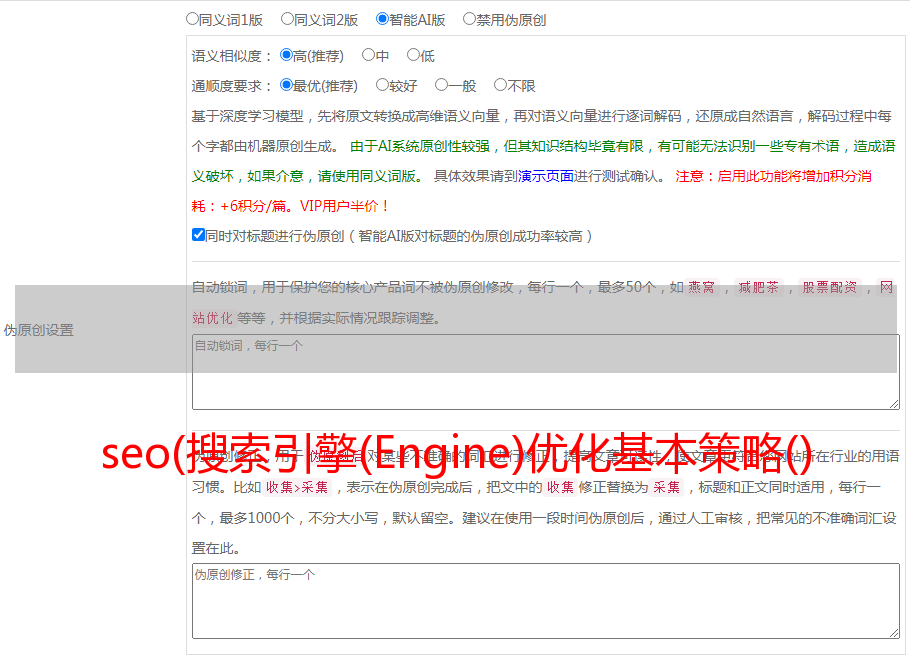Click the 自动锁词 textarea resize handle
The width and height of the screenshot is (911, 658).
[x=894, y=403]
